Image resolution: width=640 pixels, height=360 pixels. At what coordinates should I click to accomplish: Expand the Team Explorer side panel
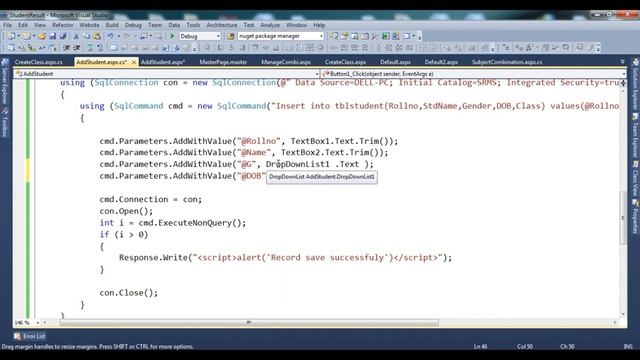pyautogui.click(x=635, y=136)
